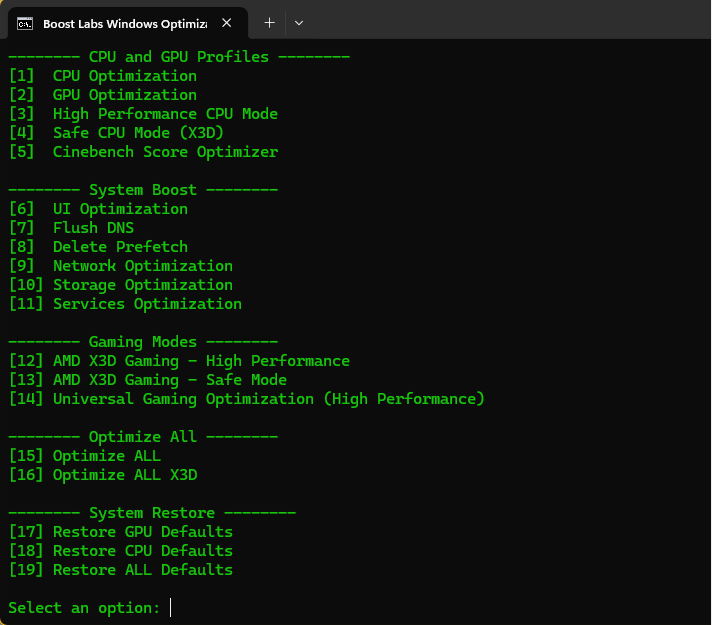Click the Network Optimization entry
The height and width of the screenshot is (625, 712).
tap(121, 266)
